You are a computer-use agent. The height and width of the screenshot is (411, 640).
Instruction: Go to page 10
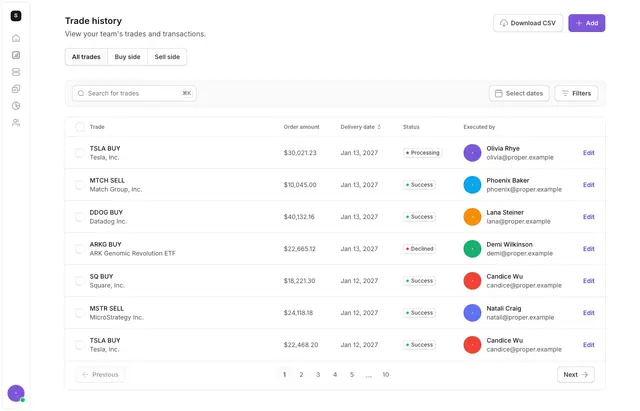tap(386, 375)
